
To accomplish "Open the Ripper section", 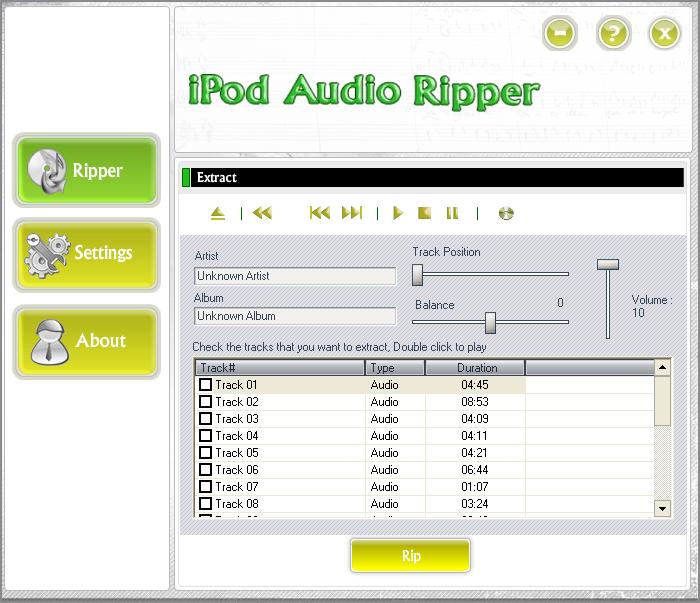I will click(87, 170).
